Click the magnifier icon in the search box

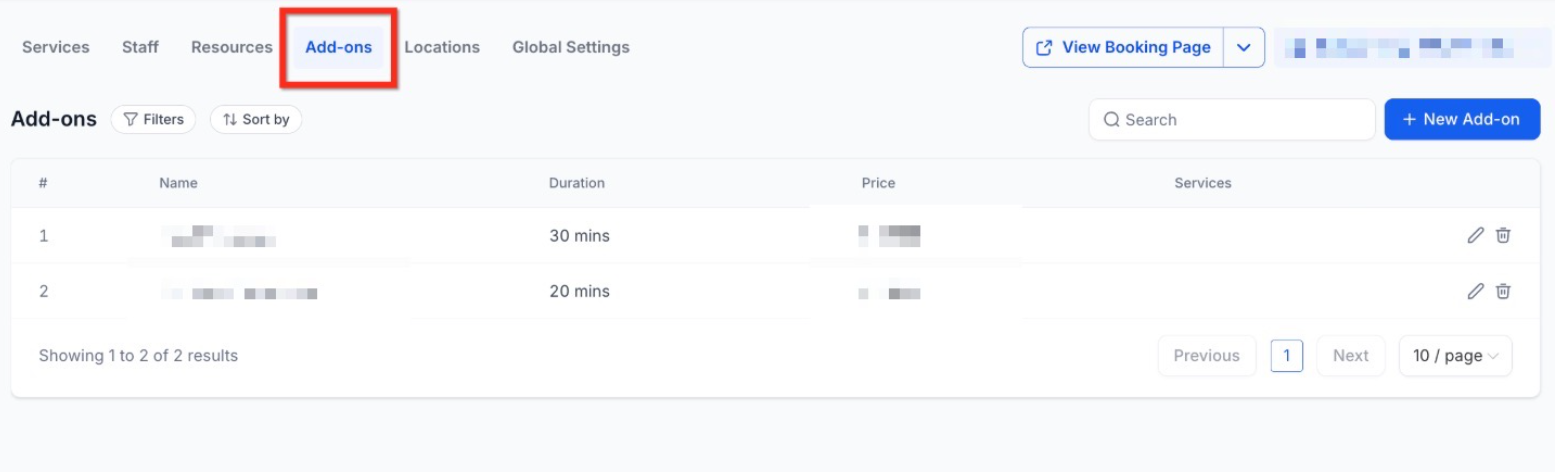pyautogui.click(x=1111, y=120)
